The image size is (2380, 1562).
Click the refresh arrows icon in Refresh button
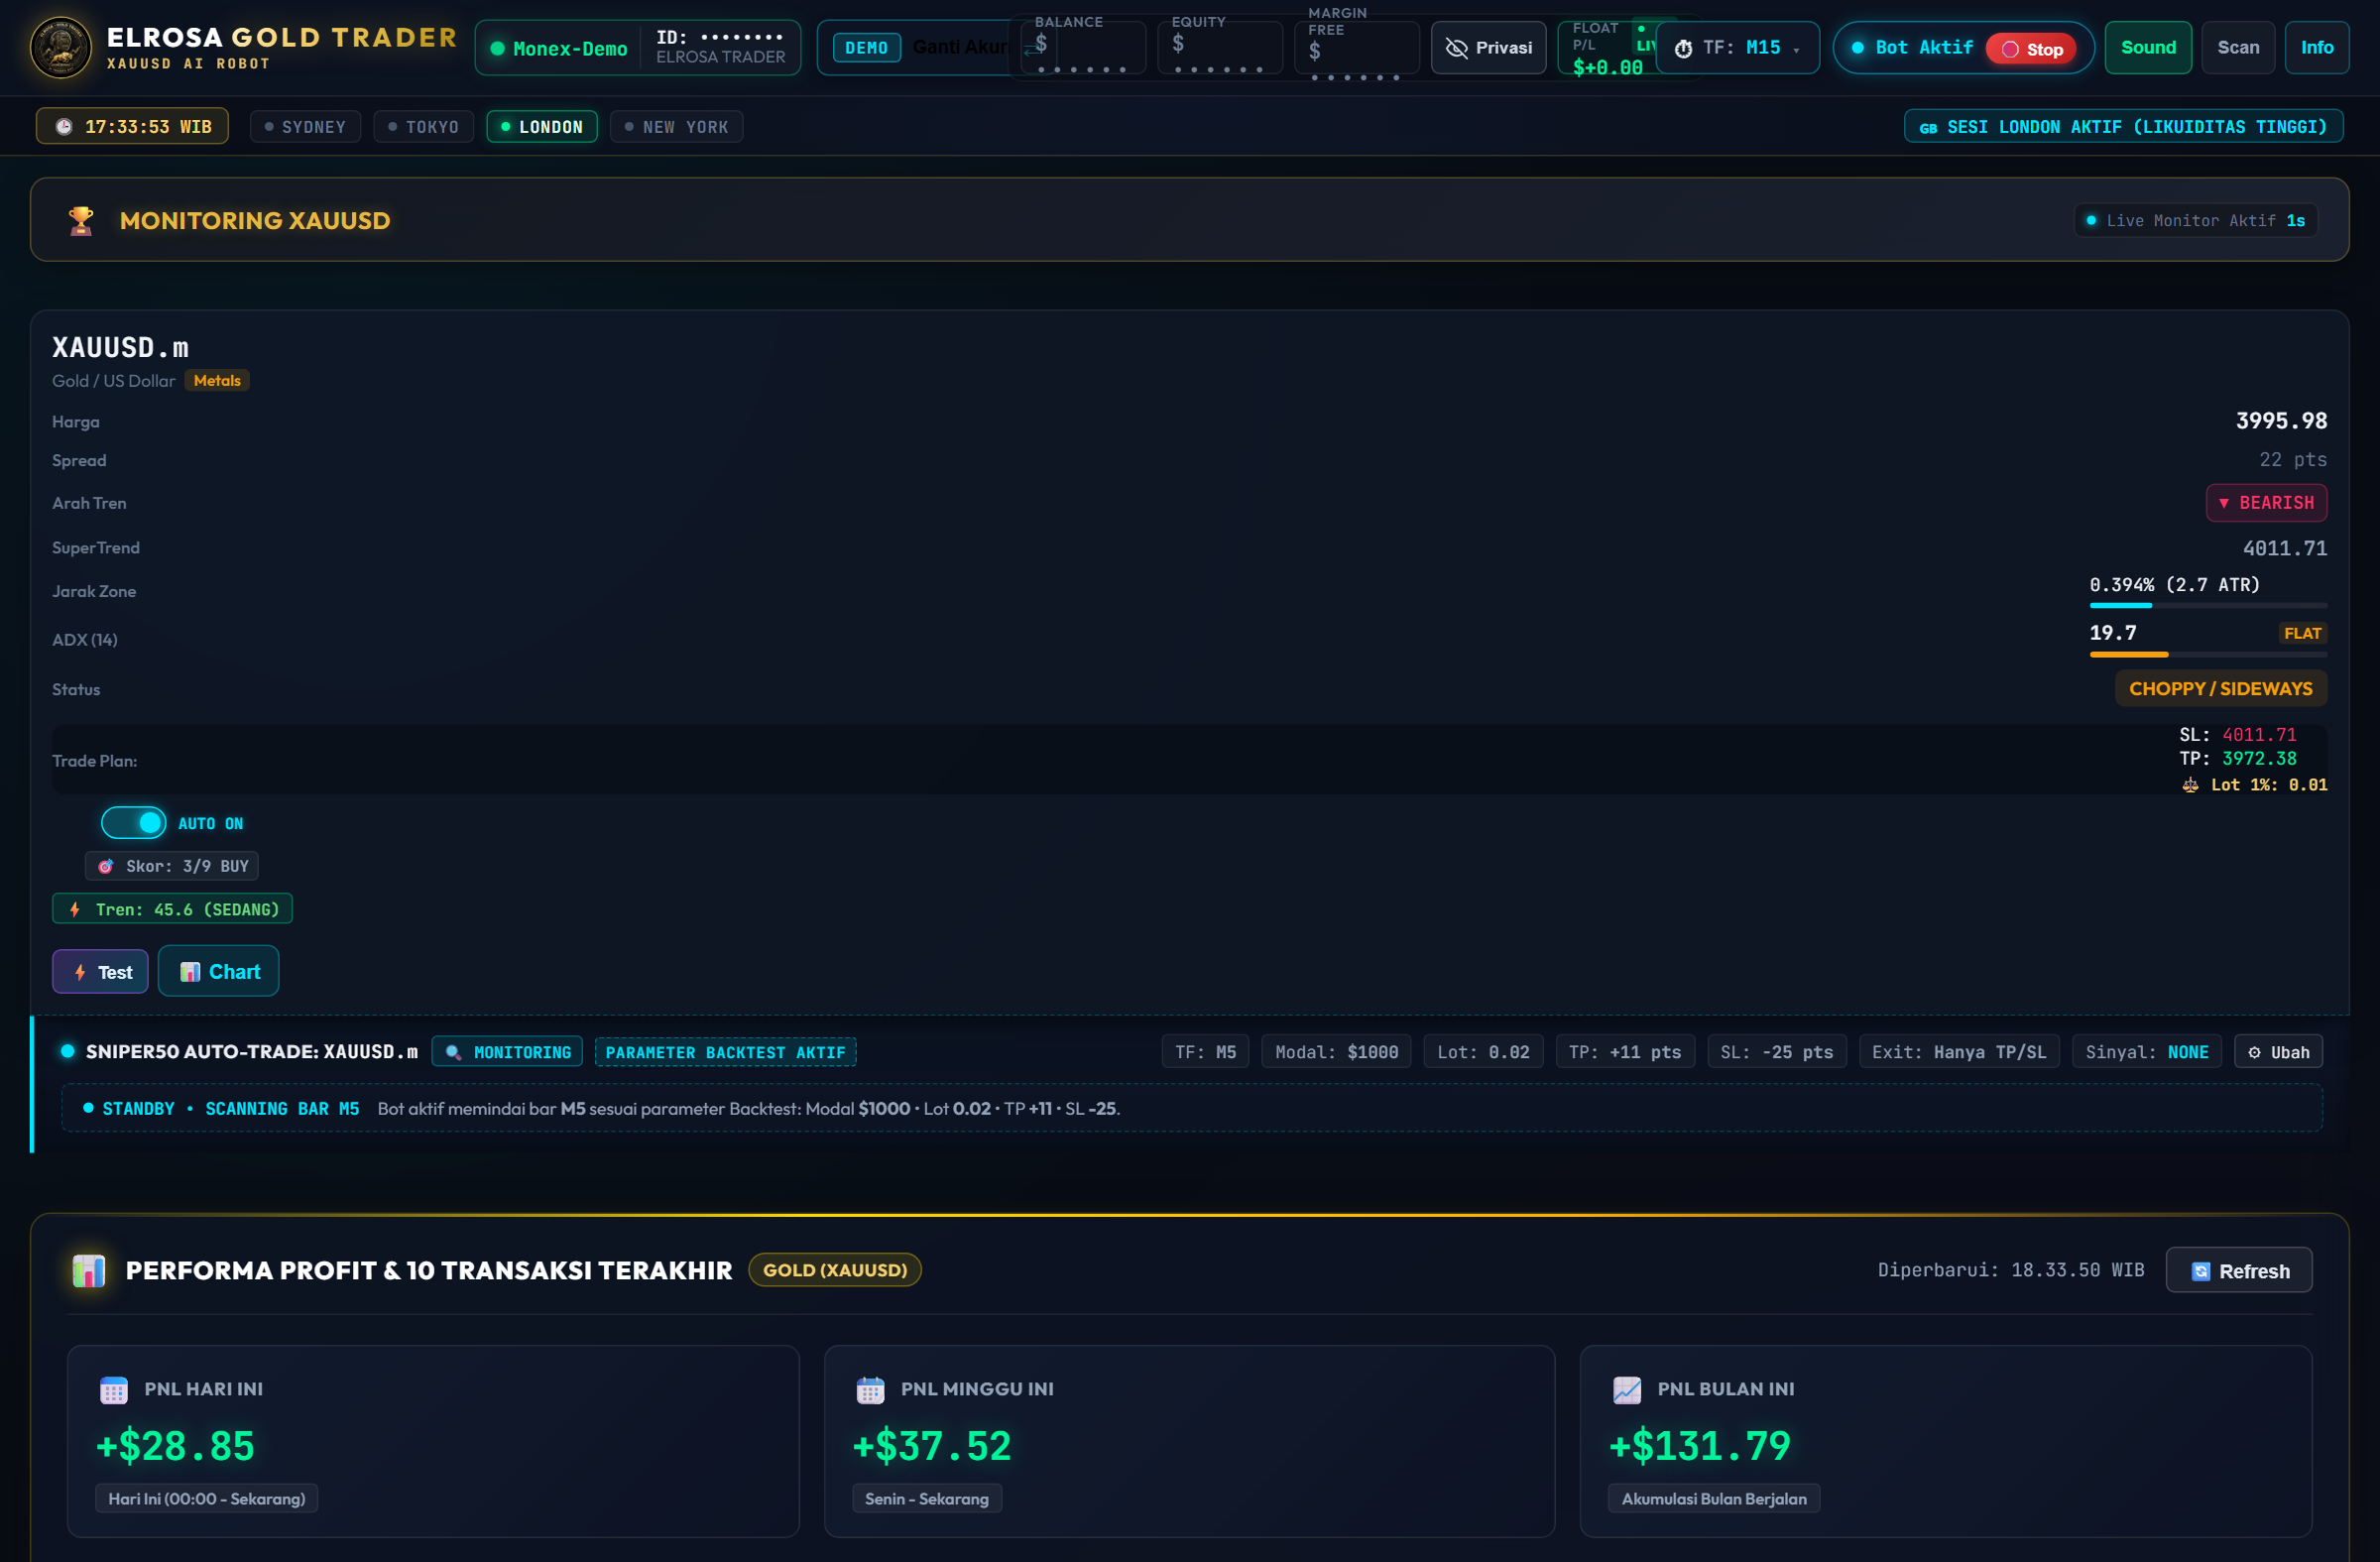tap(2201, 1271)
